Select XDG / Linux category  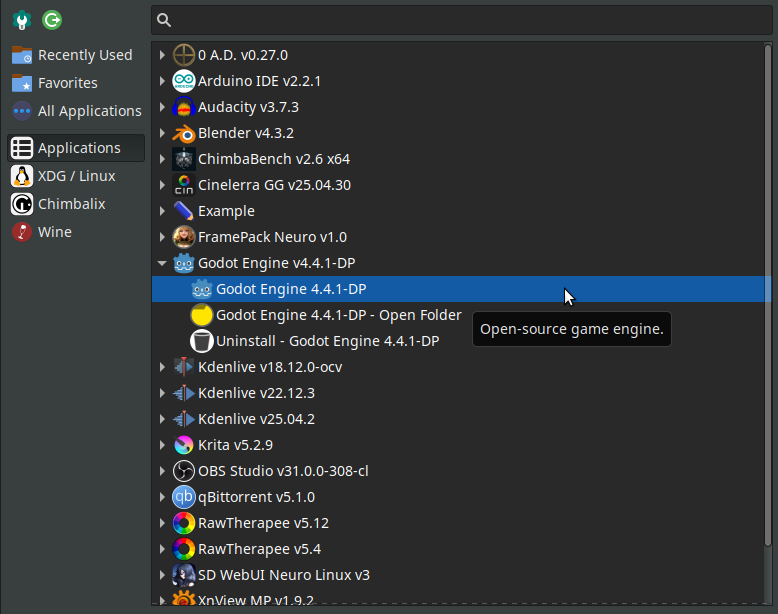coord(75,176)
